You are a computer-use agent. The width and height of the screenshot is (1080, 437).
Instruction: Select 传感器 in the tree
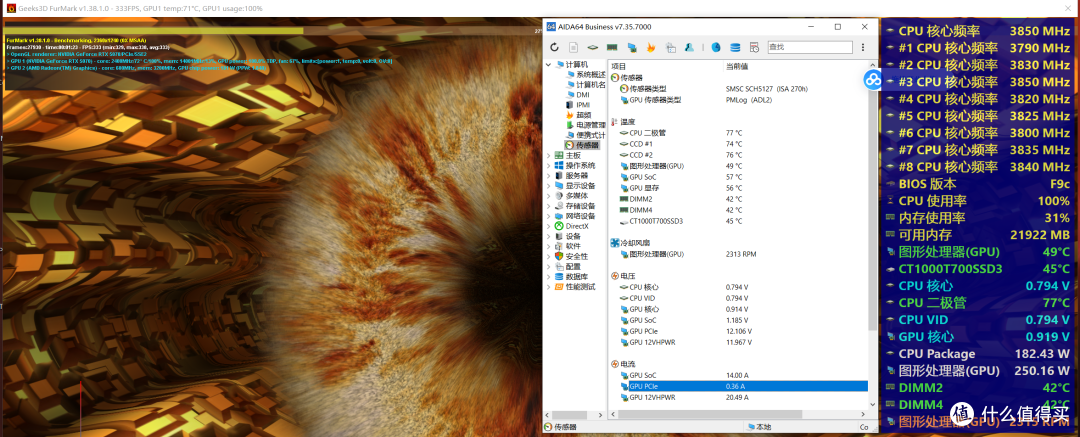point(582,145)
